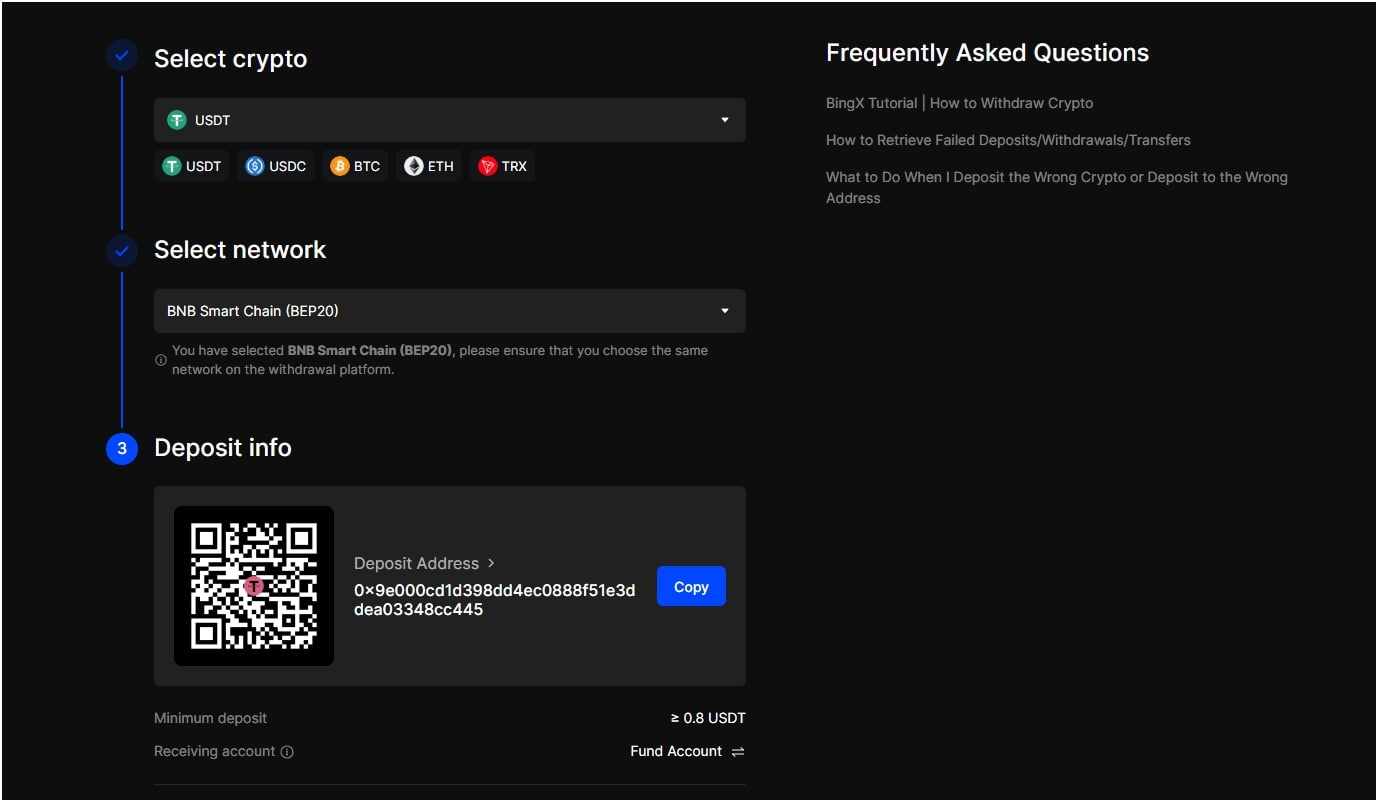Click the info icon next to Receiving account

(287, 752)
